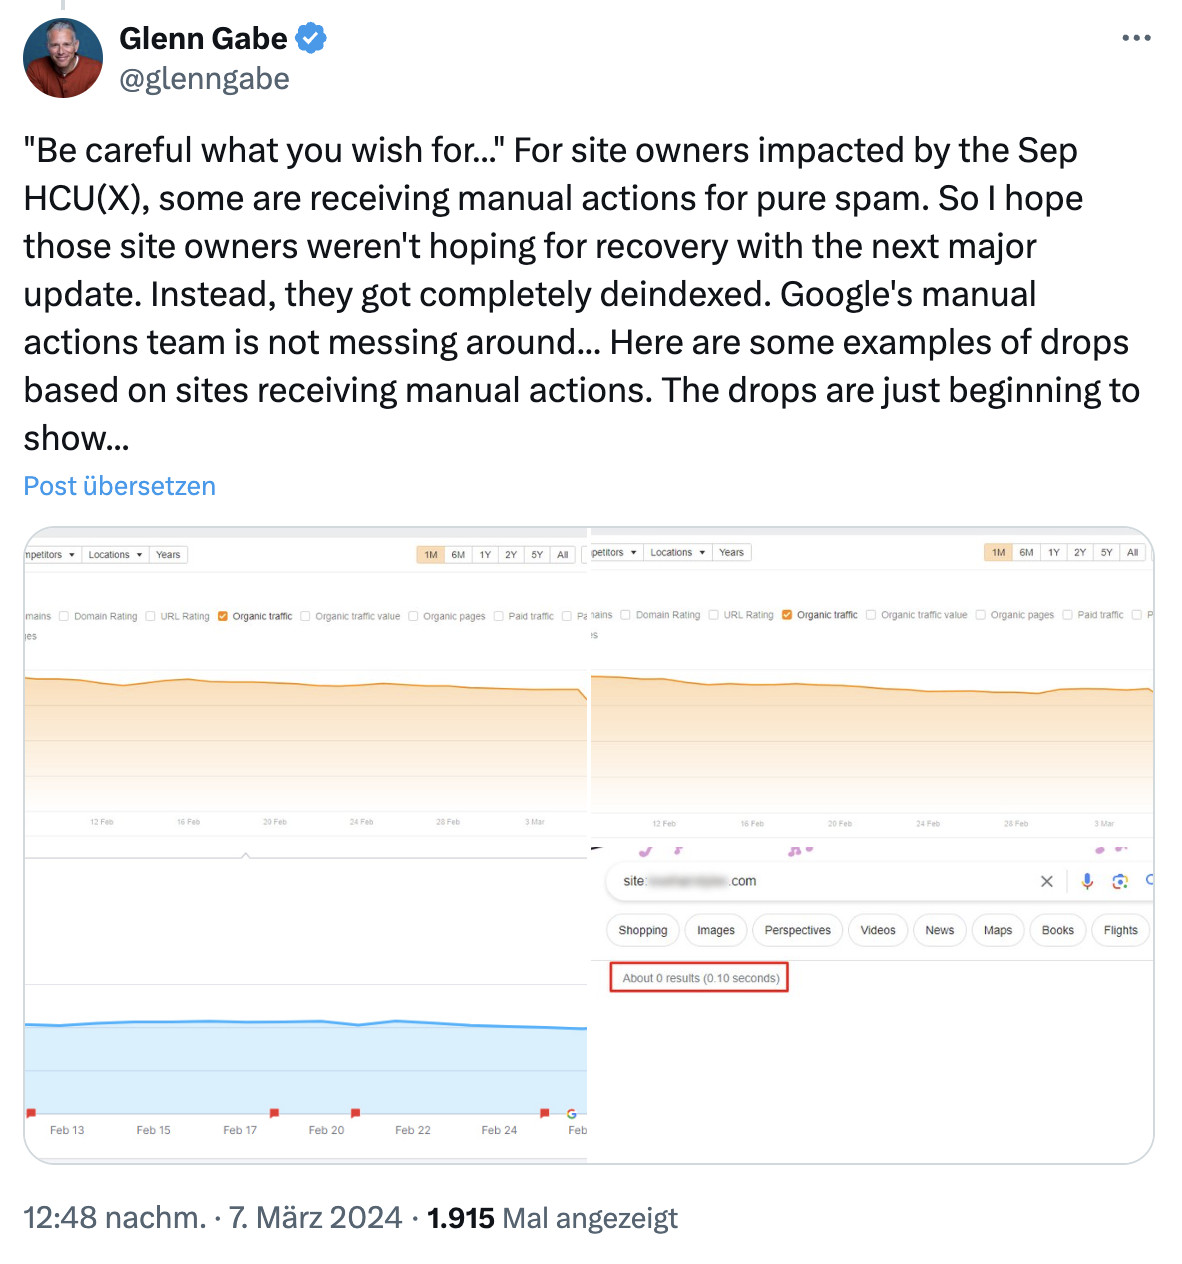Open the Locations dropdown on the right chart
This screenshot has width=1182, height=1264.
[x=677, y=552]
